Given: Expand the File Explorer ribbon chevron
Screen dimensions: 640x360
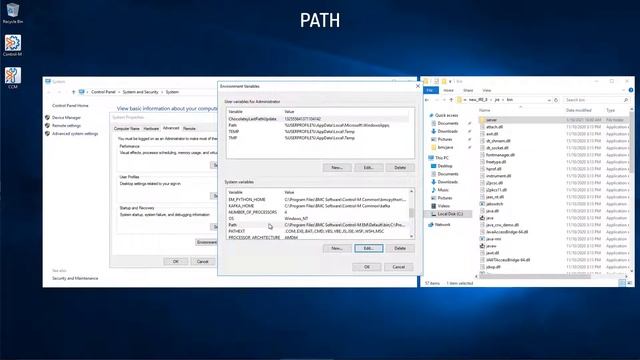Looking at the screenshot, I should [624, 90].
